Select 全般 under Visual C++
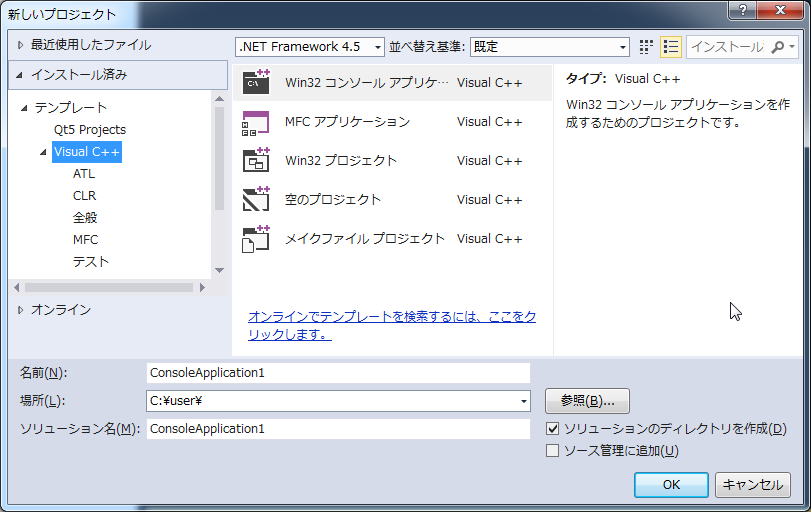The width and height of the screenshot is (811, 512). point(85,218)
